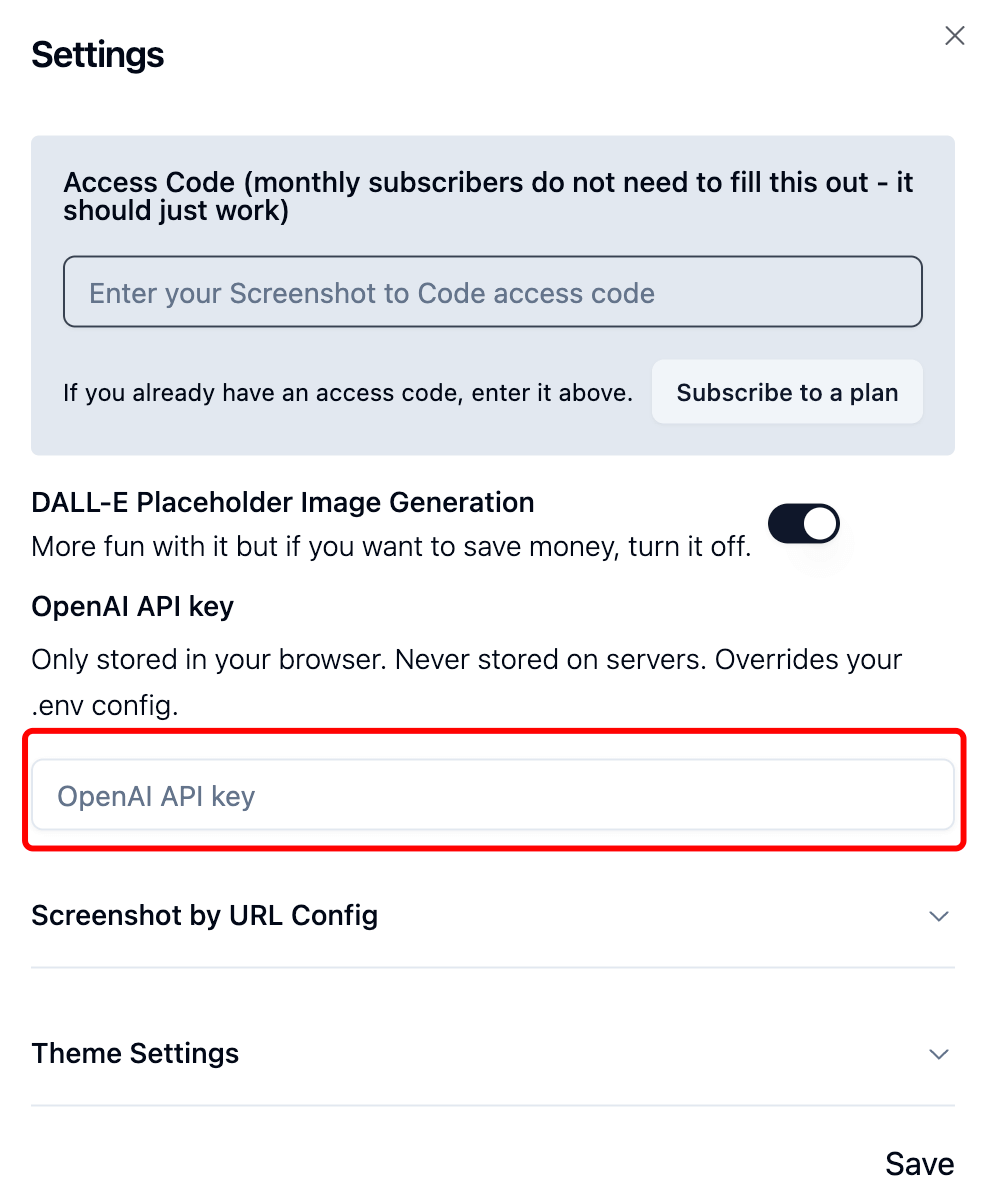Viewport: 1000px width, 1200px height.
Task: Save the settings
Action: (x=919, y=1164)
